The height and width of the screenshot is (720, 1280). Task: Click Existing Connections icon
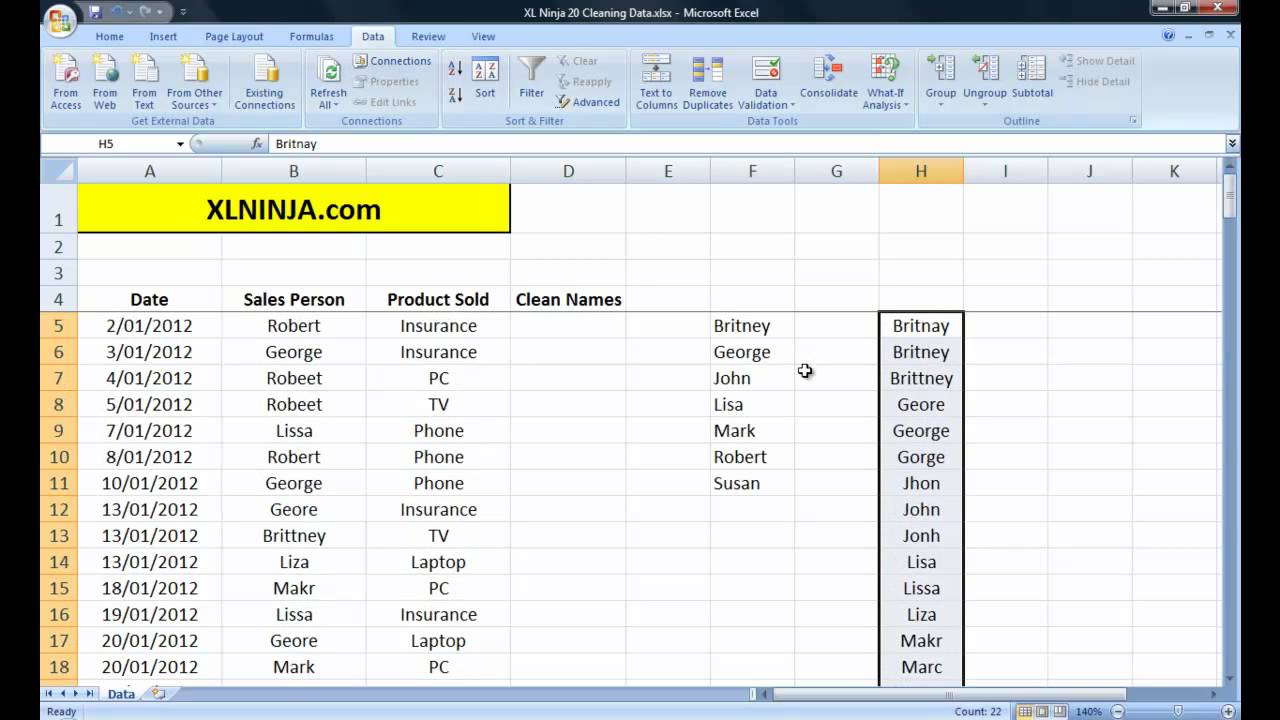point(265,83)
